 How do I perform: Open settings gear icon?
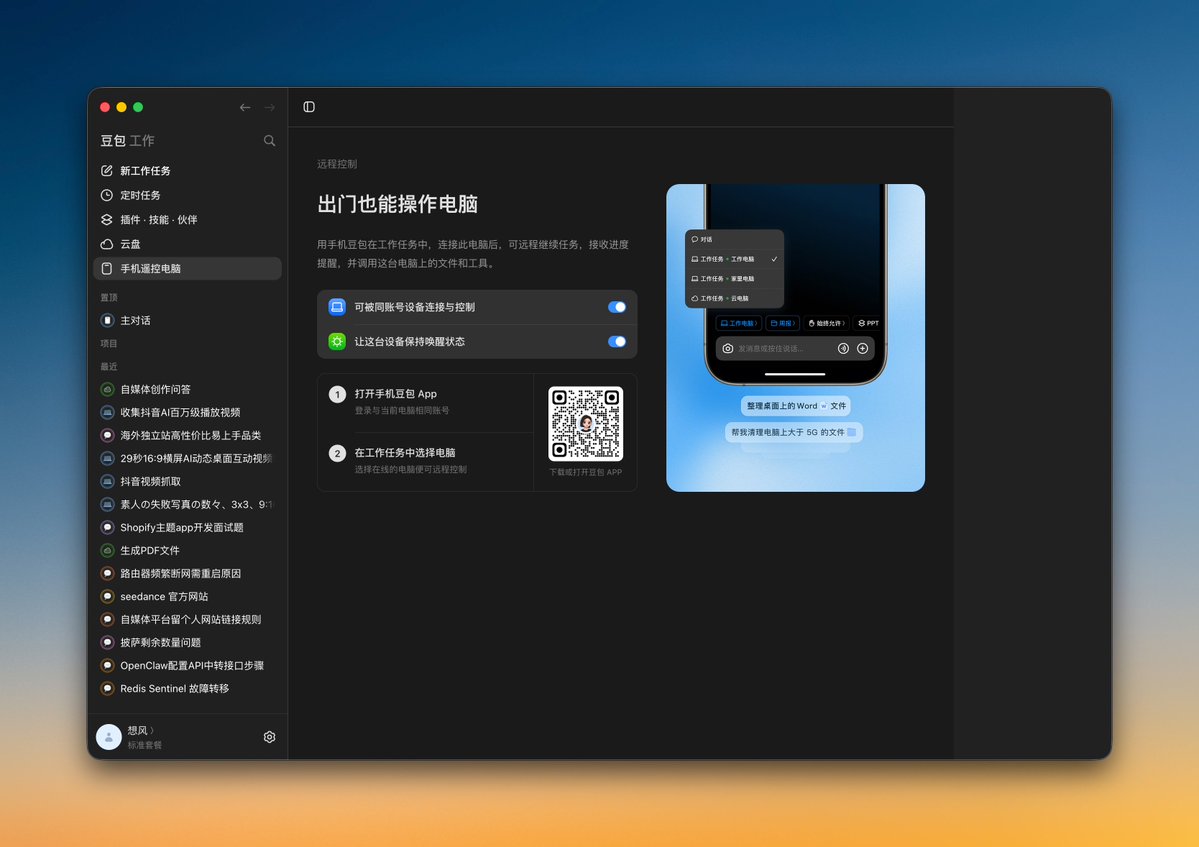(269, 737)
